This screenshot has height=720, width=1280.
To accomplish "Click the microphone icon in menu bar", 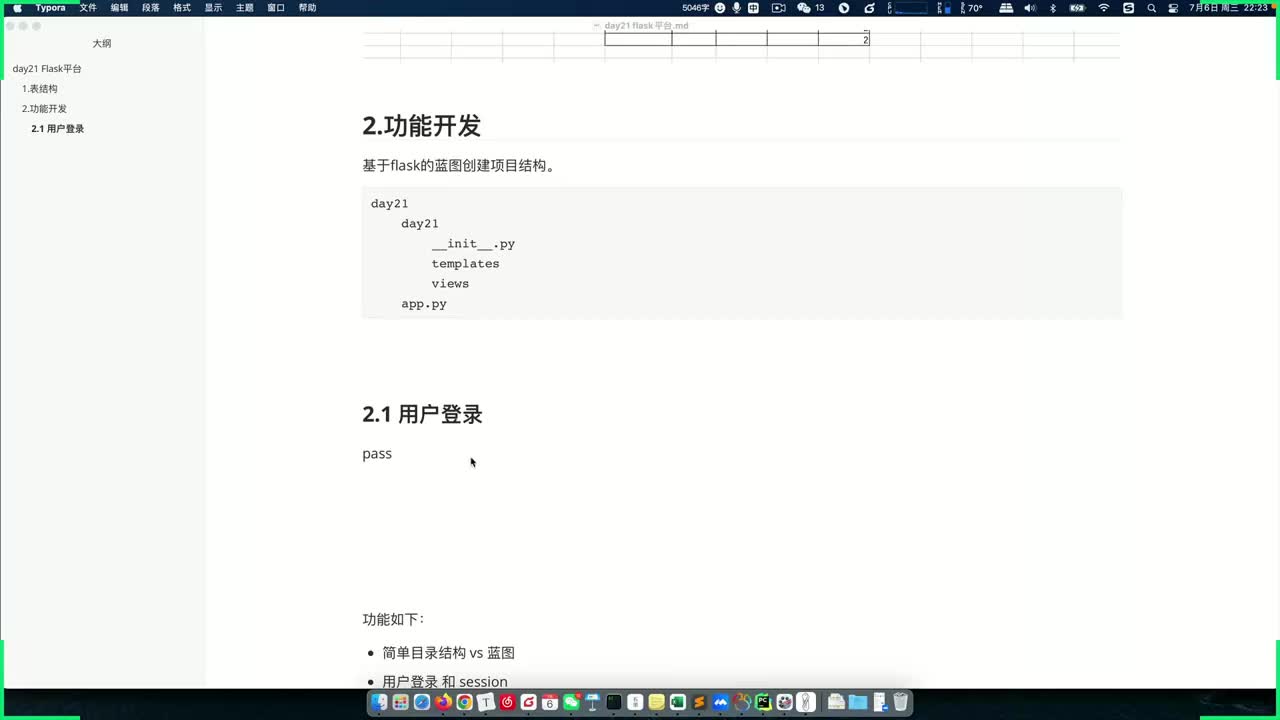I will 737,8.
